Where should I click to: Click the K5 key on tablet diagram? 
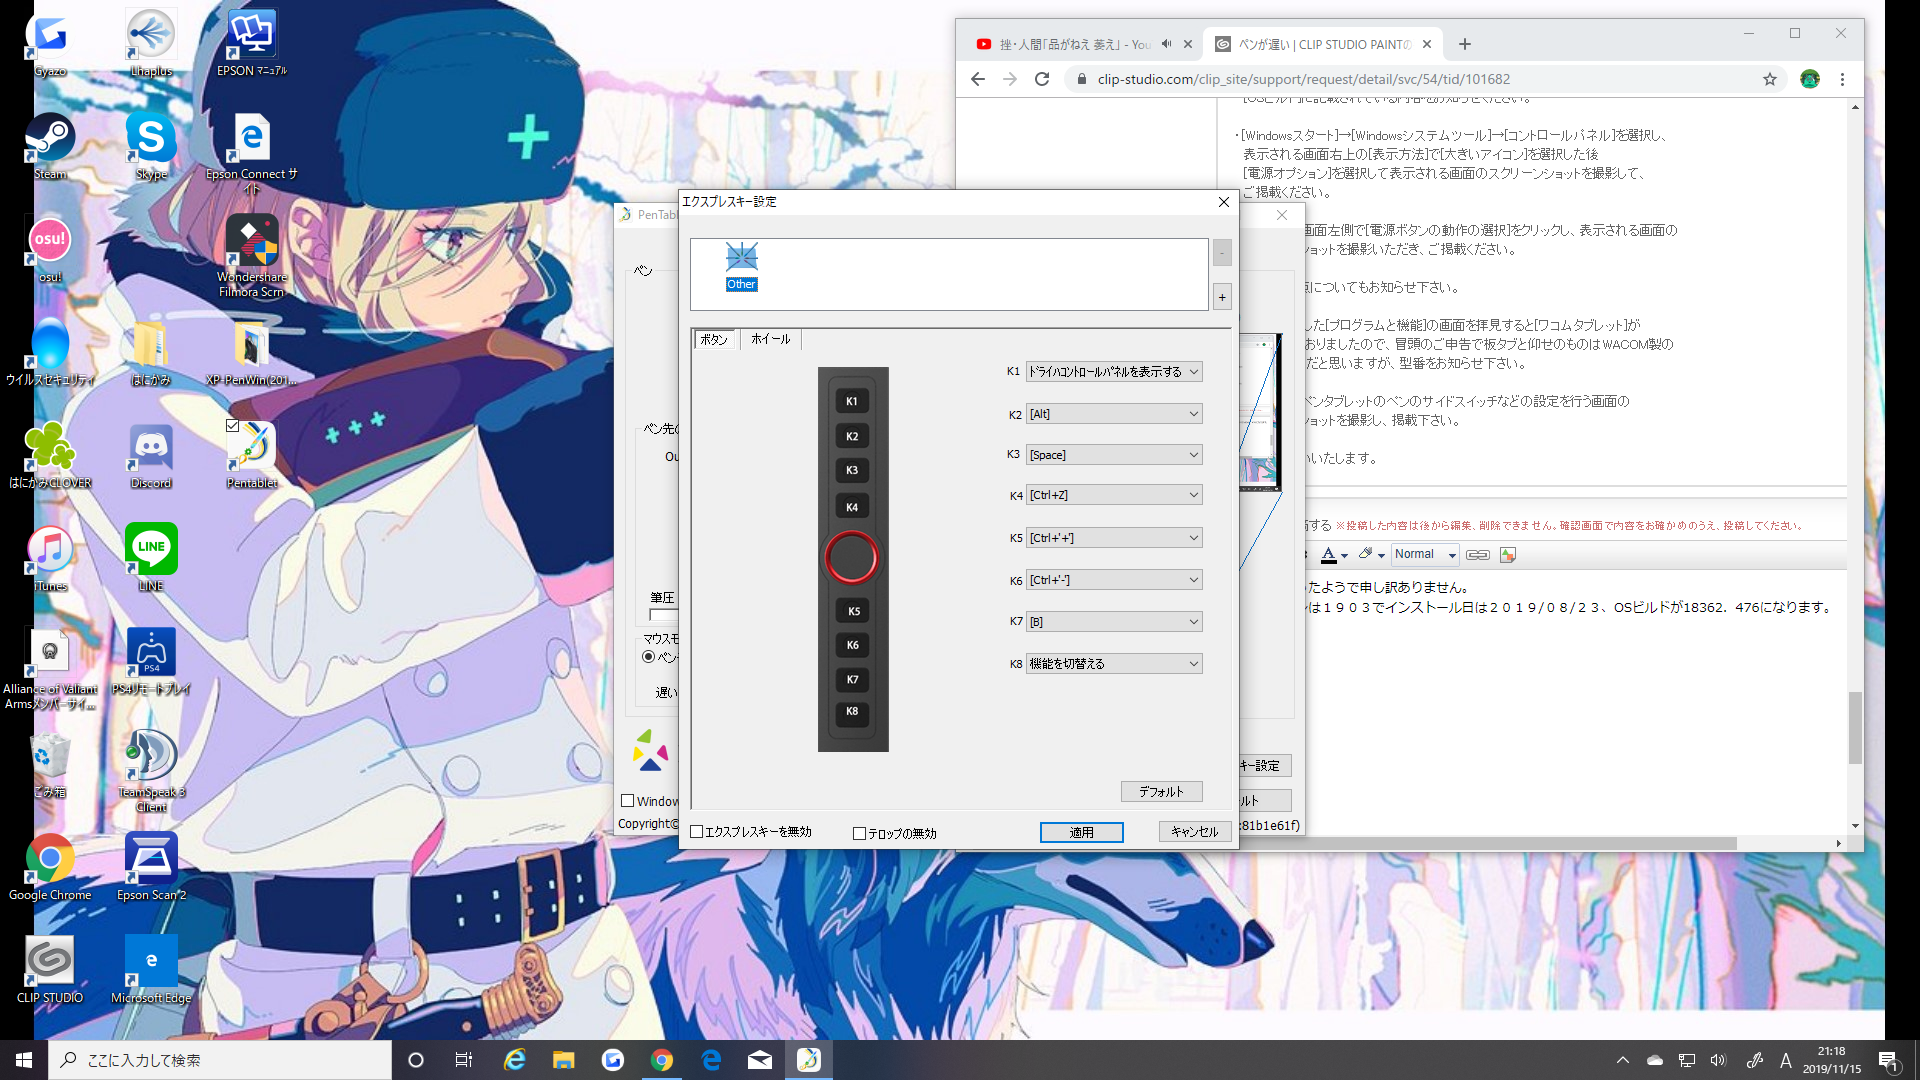853,611
